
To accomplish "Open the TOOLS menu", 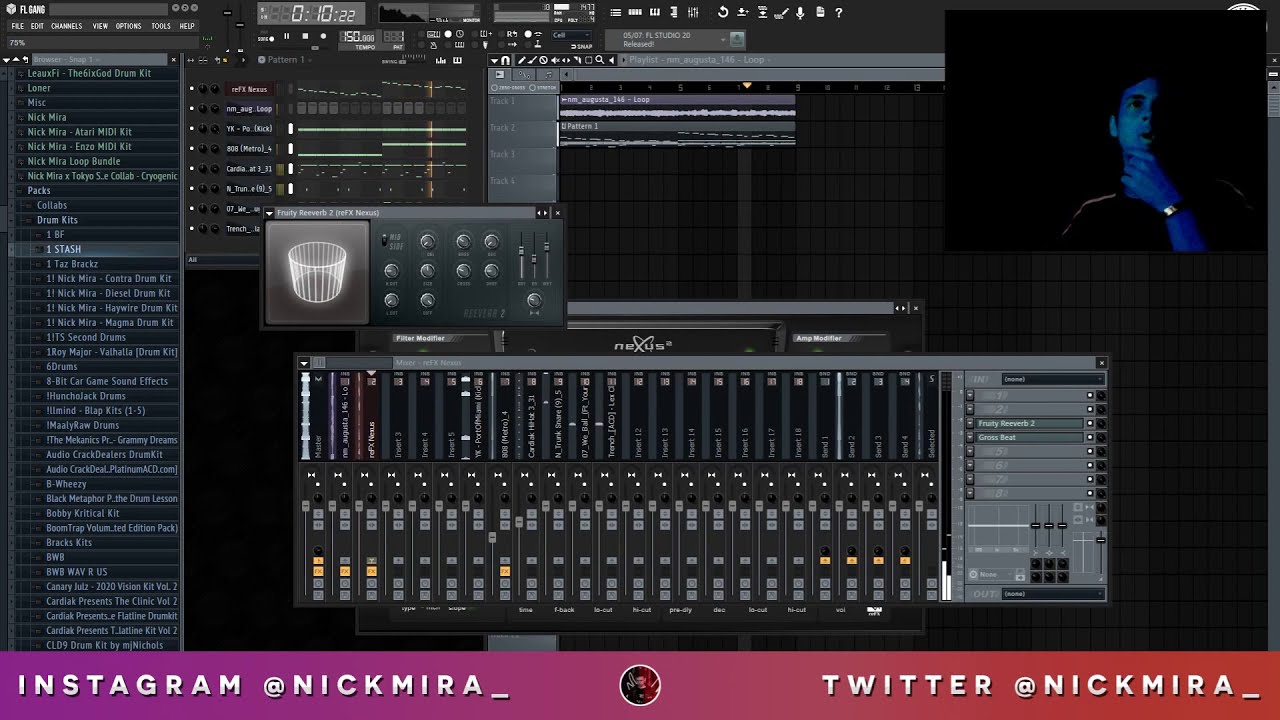I will tap(160, 26).
